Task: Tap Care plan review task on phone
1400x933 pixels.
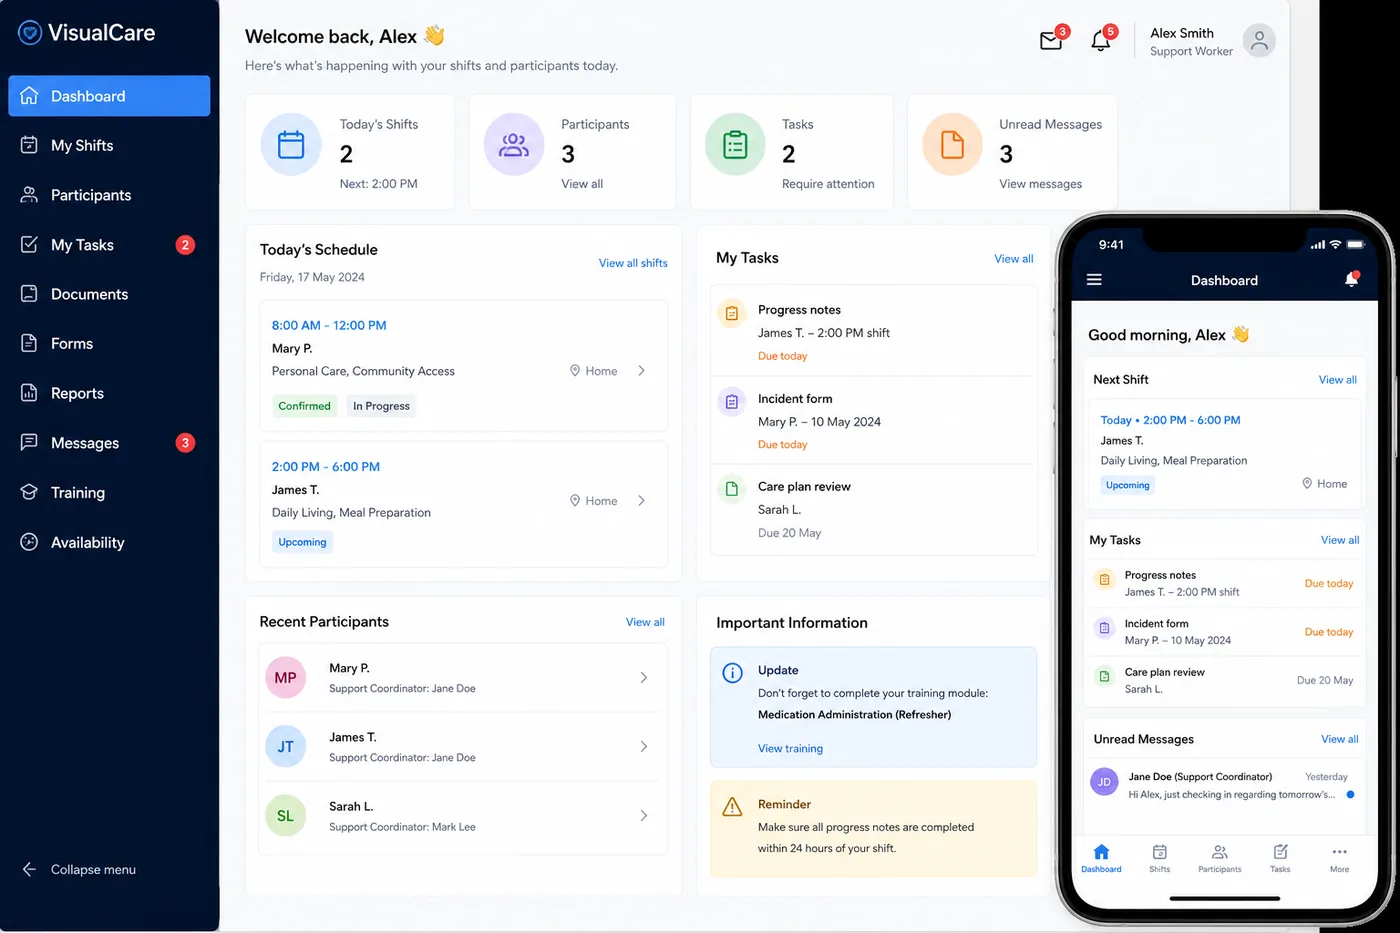Action: tap(1224, 680)
